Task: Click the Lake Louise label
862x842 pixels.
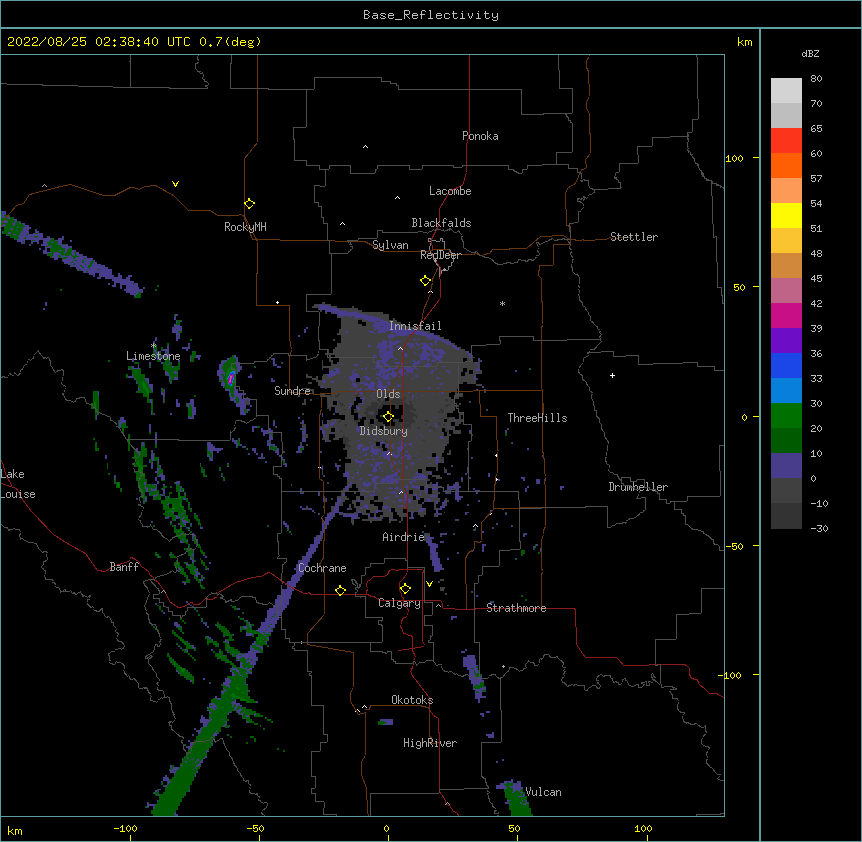Action: click(x=18, y=484)
